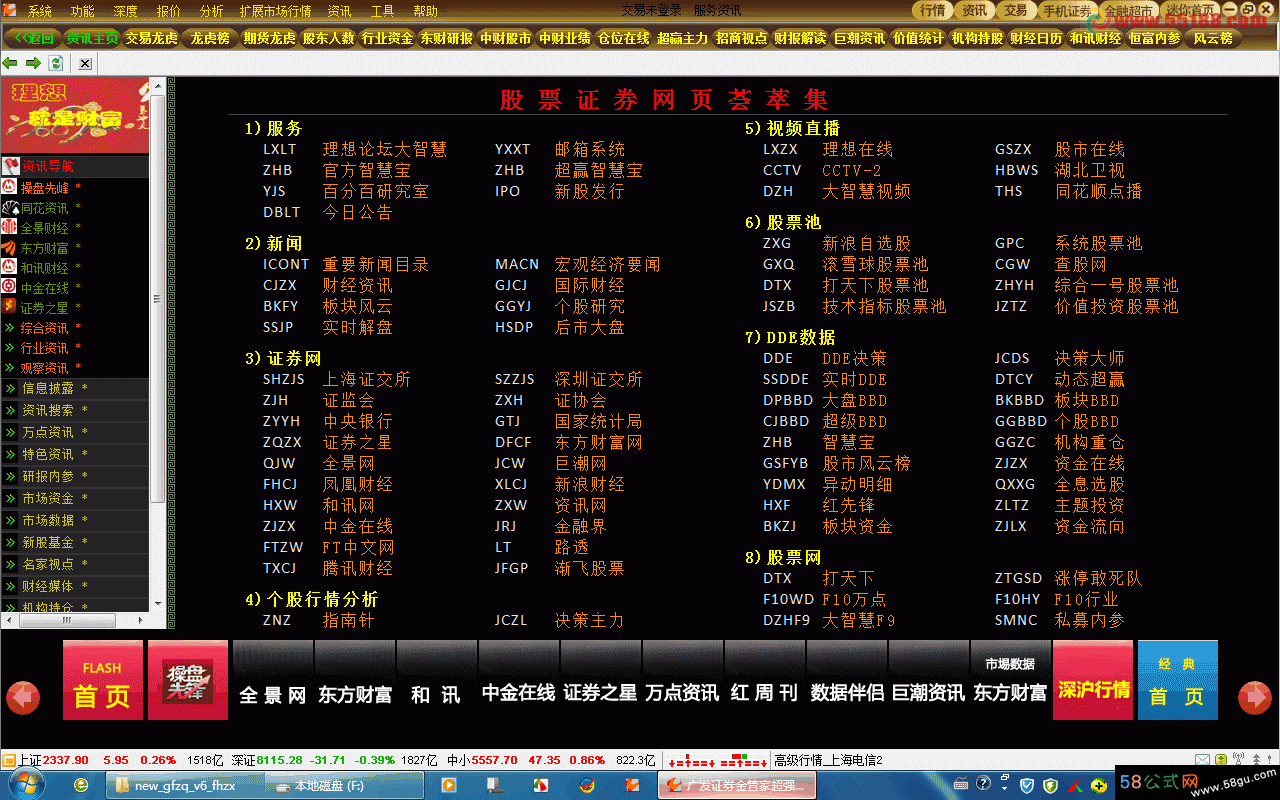Click the blue 经典首页 button

[1178, 680]
